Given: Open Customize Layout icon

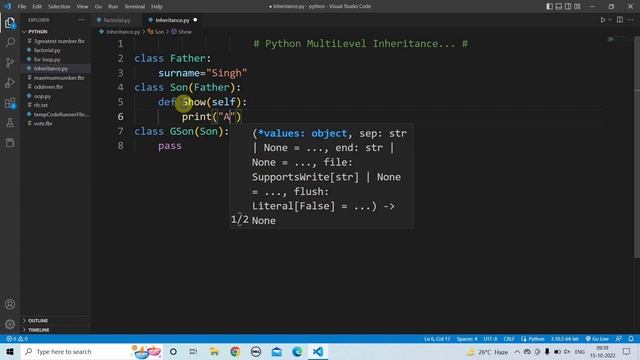Looking at the screenshot, I should click(577, 6).
